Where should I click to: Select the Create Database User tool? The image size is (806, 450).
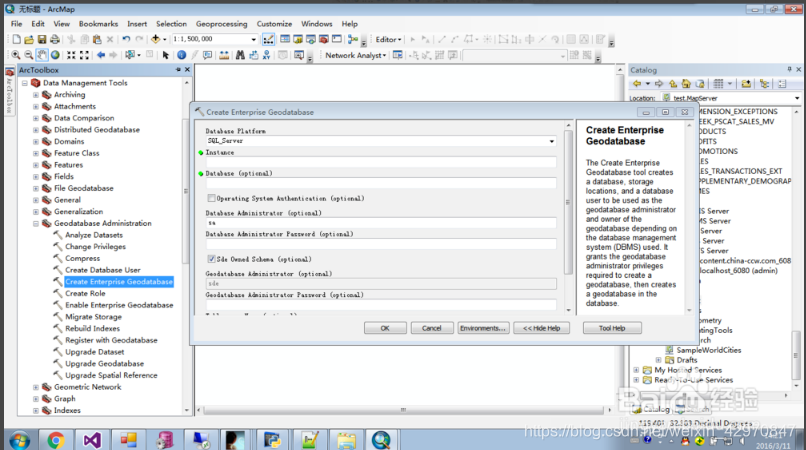[x=103, y=270]
